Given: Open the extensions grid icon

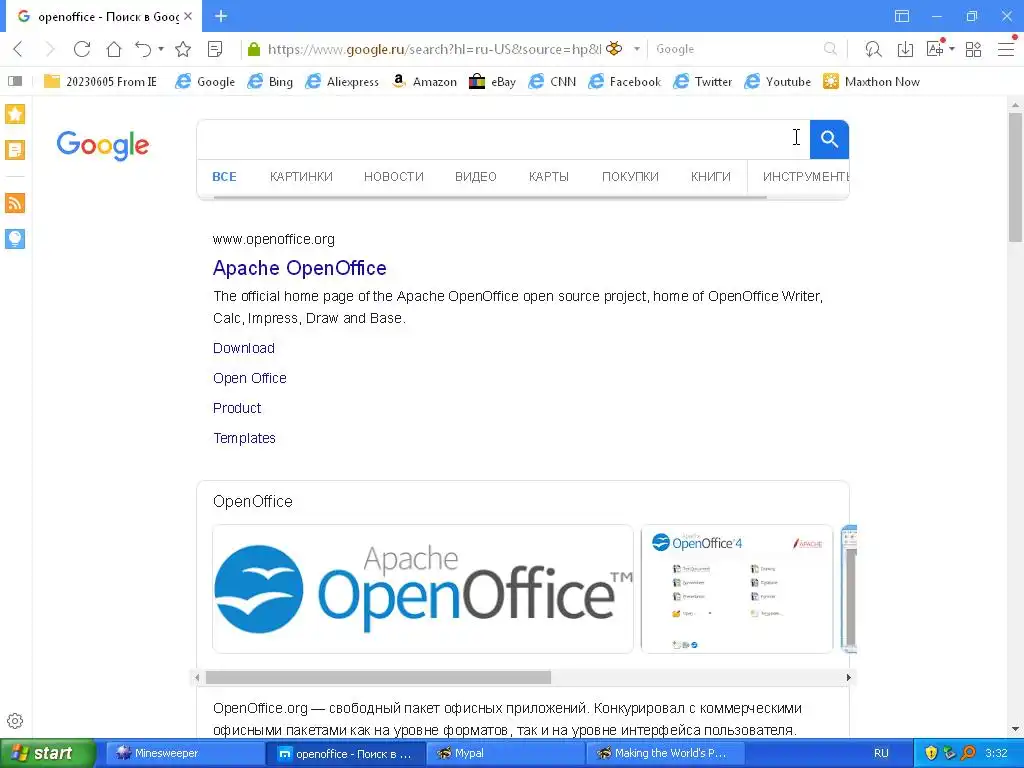Looking at the screenshot, I should tap(973, 49).
